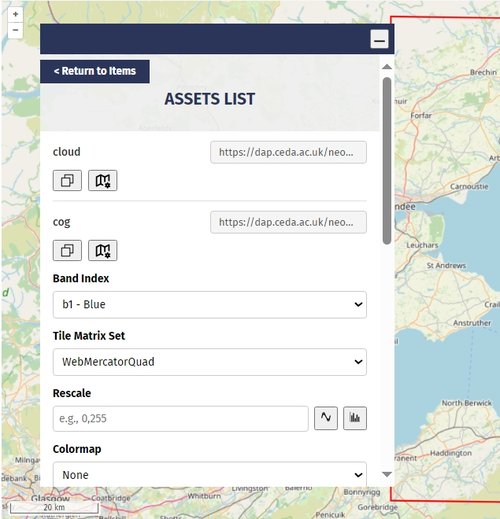Image resolution: width=500 pixels, height=519 pixels.
Task: Copy the cloud asset URL
Action: point(67,180)
